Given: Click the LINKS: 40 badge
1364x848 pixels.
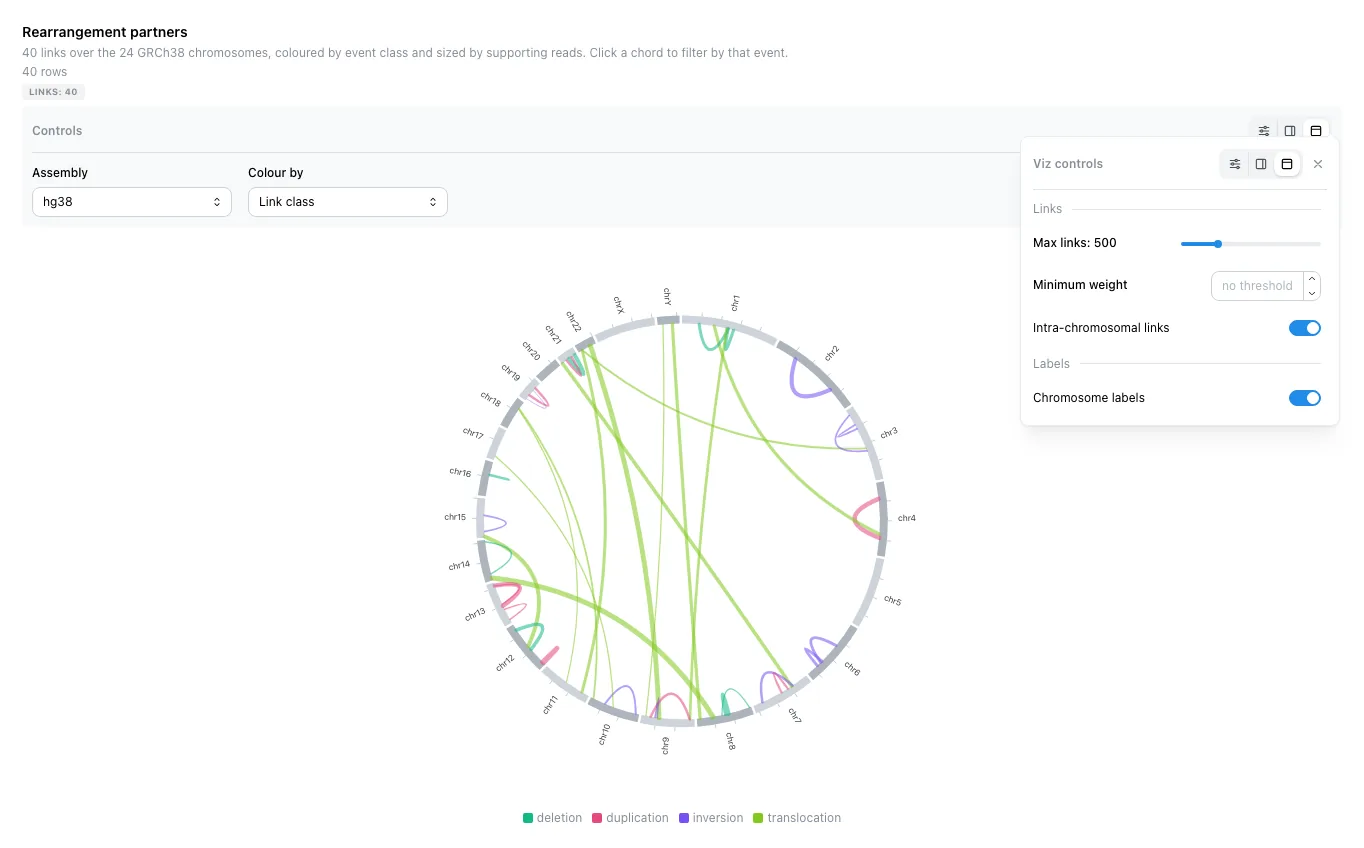Looking at the screenshot, I should pos(54,92).
